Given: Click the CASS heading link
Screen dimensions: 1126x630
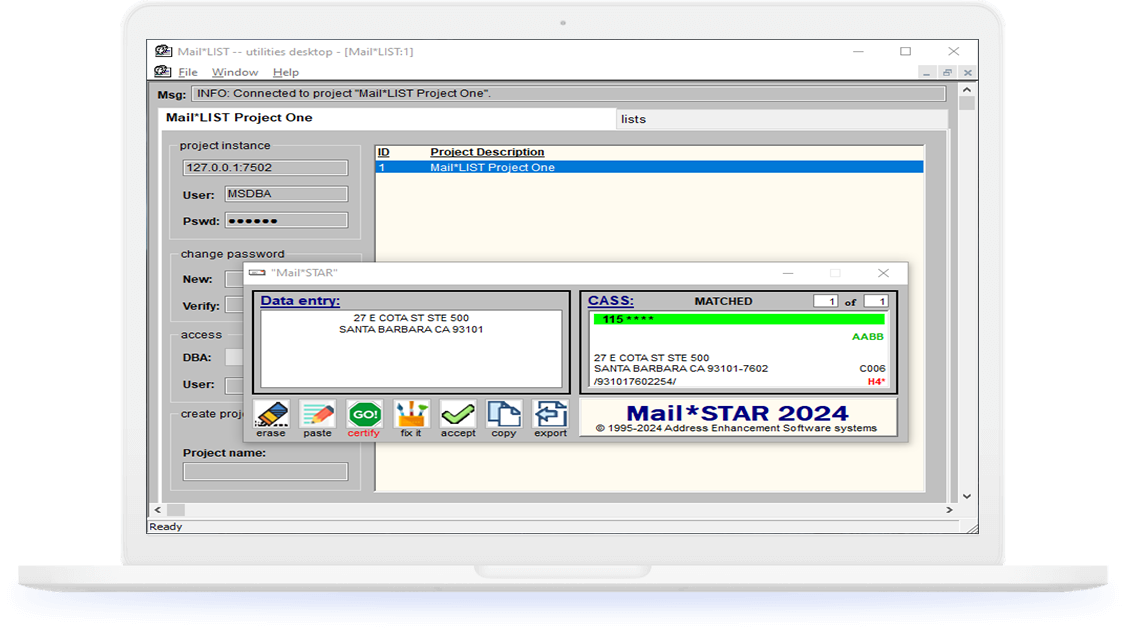Looking at the screenshot, I should point(611,301).
